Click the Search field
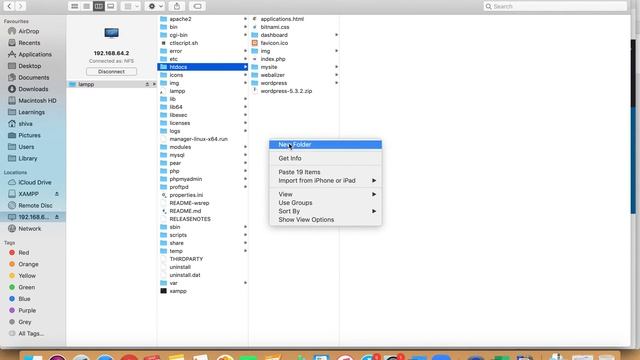The width and height of the screenshot is (640, 360). (555, 6)
